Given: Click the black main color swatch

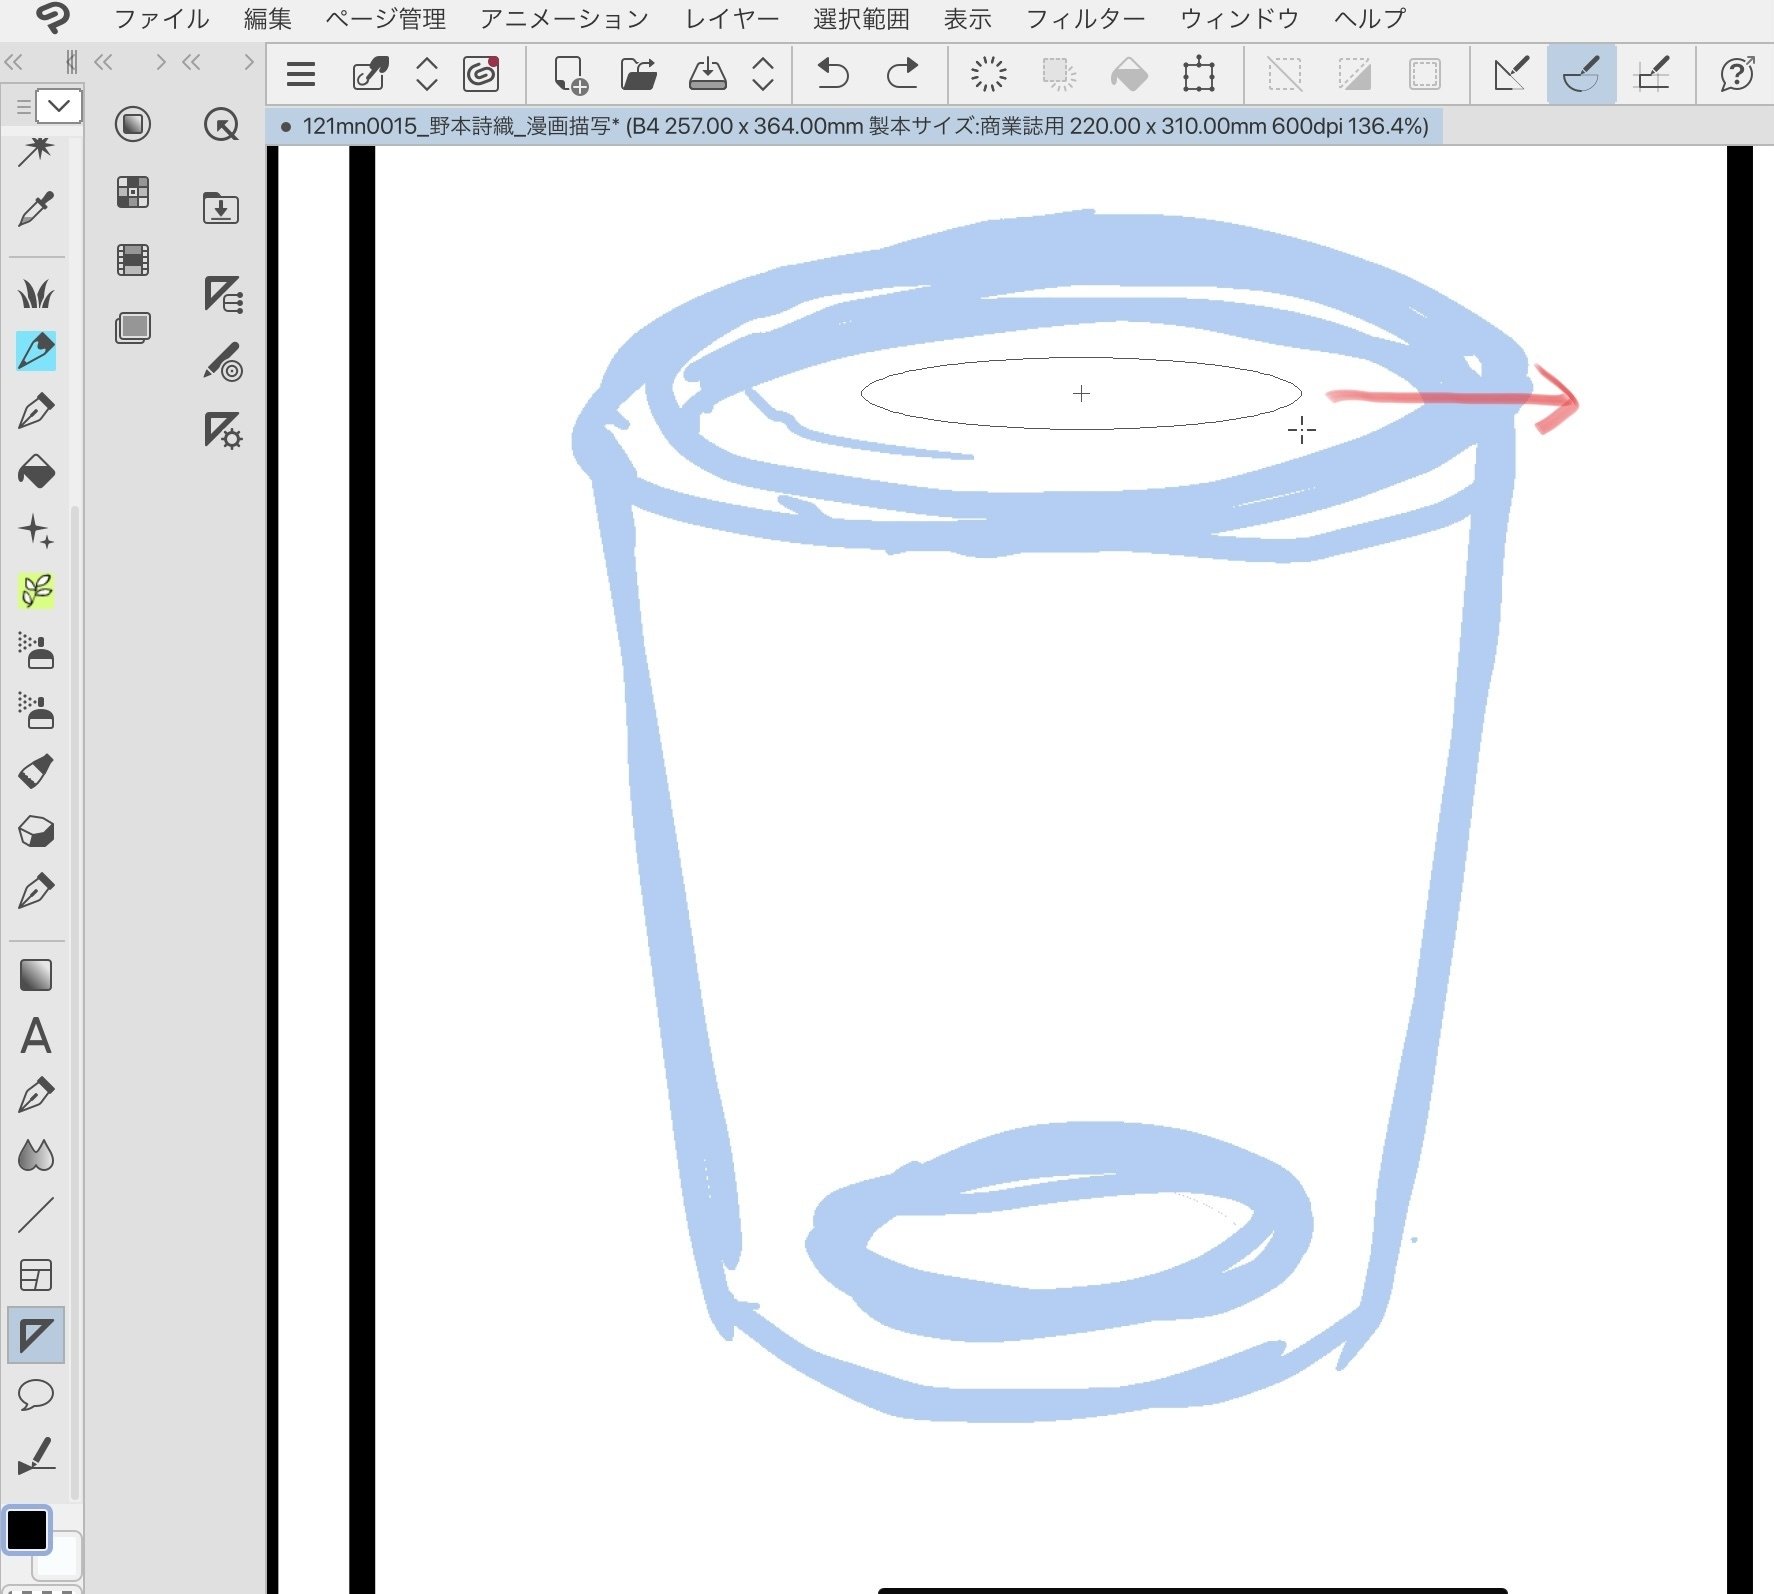Looking at the screenshot, I should coord(27,1529).
